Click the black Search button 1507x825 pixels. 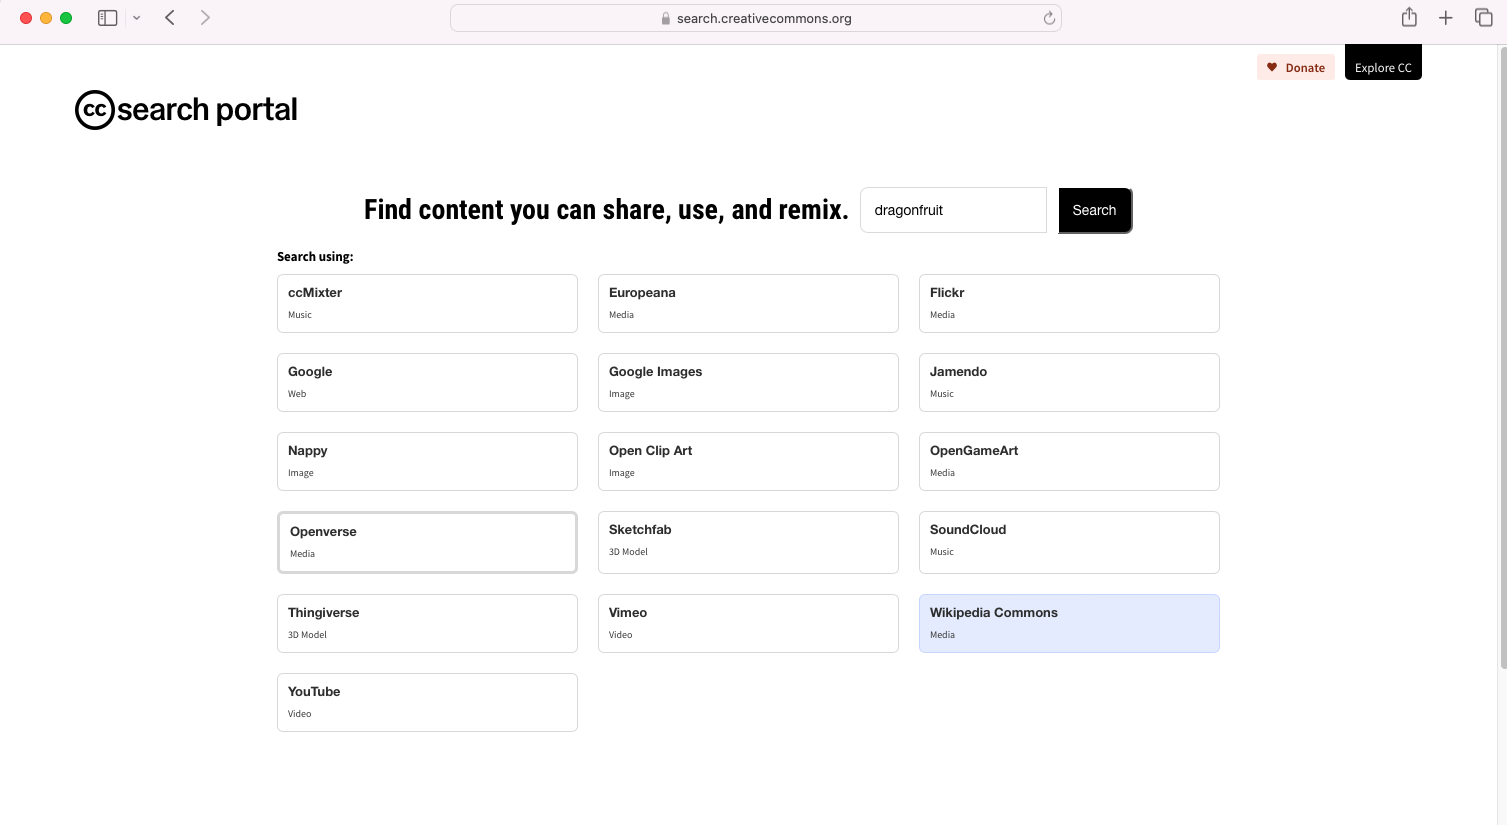point(1095,210)
